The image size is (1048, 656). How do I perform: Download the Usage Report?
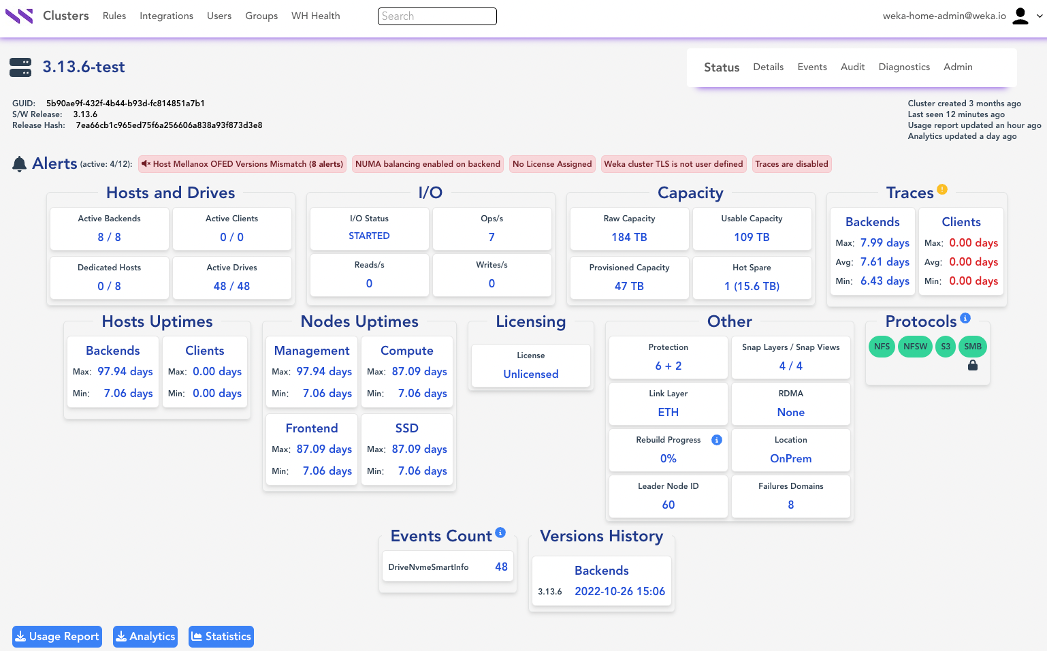[x=57, y=636]
